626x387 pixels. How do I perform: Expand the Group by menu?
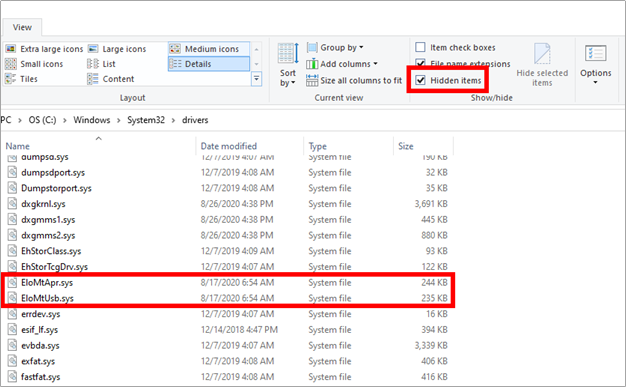335,48
